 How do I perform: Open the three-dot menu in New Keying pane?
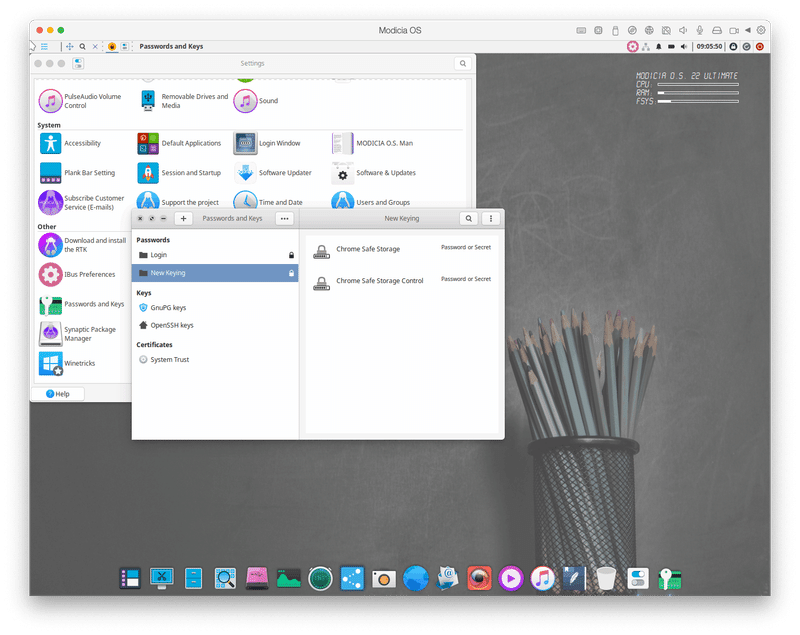[x=490, y=218]
